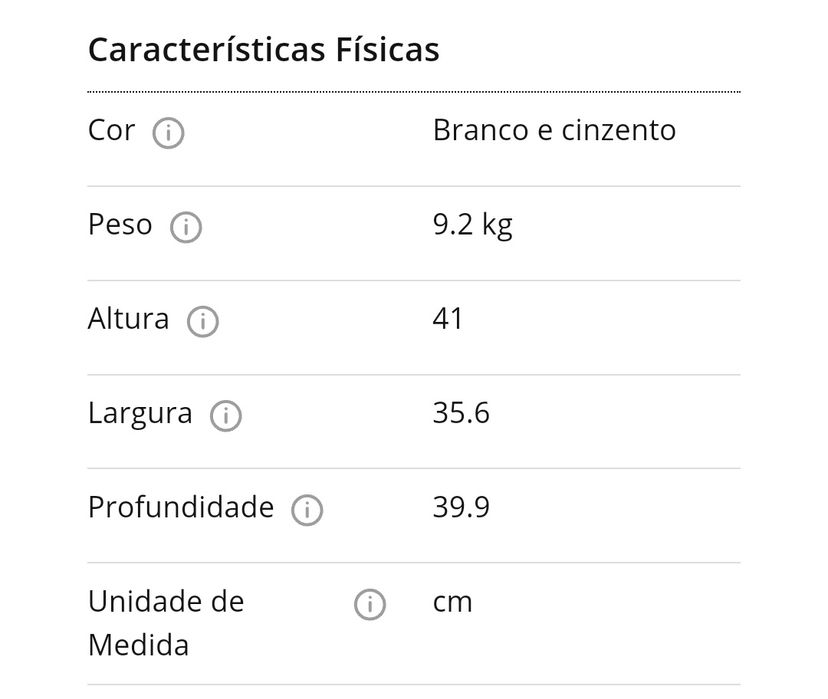Click the info icon next to Cor

(168, 133)
